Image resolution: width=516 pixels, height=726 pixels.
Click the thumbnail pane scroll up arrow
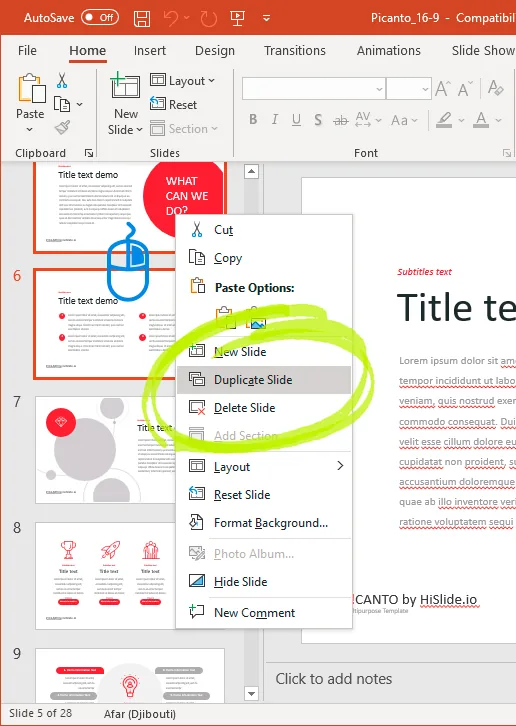point(251,172)
